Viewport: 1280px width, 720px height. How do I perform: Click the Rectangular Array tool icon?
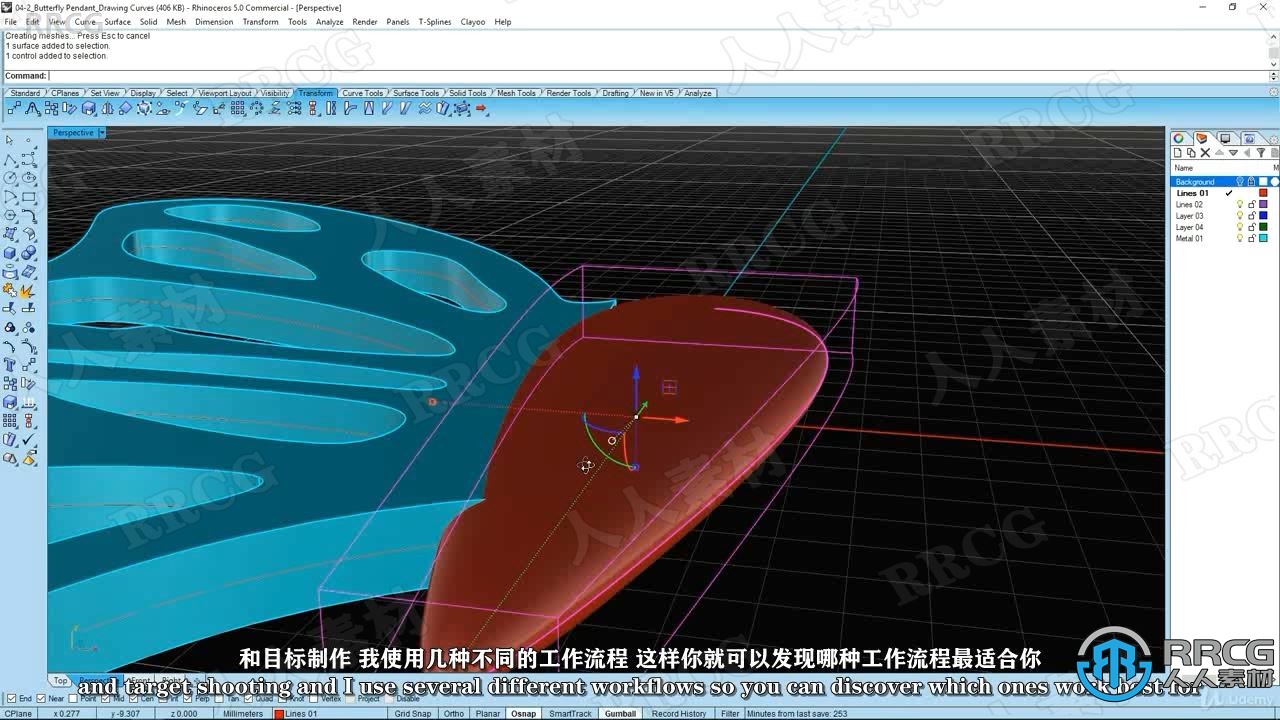[237, 108]
